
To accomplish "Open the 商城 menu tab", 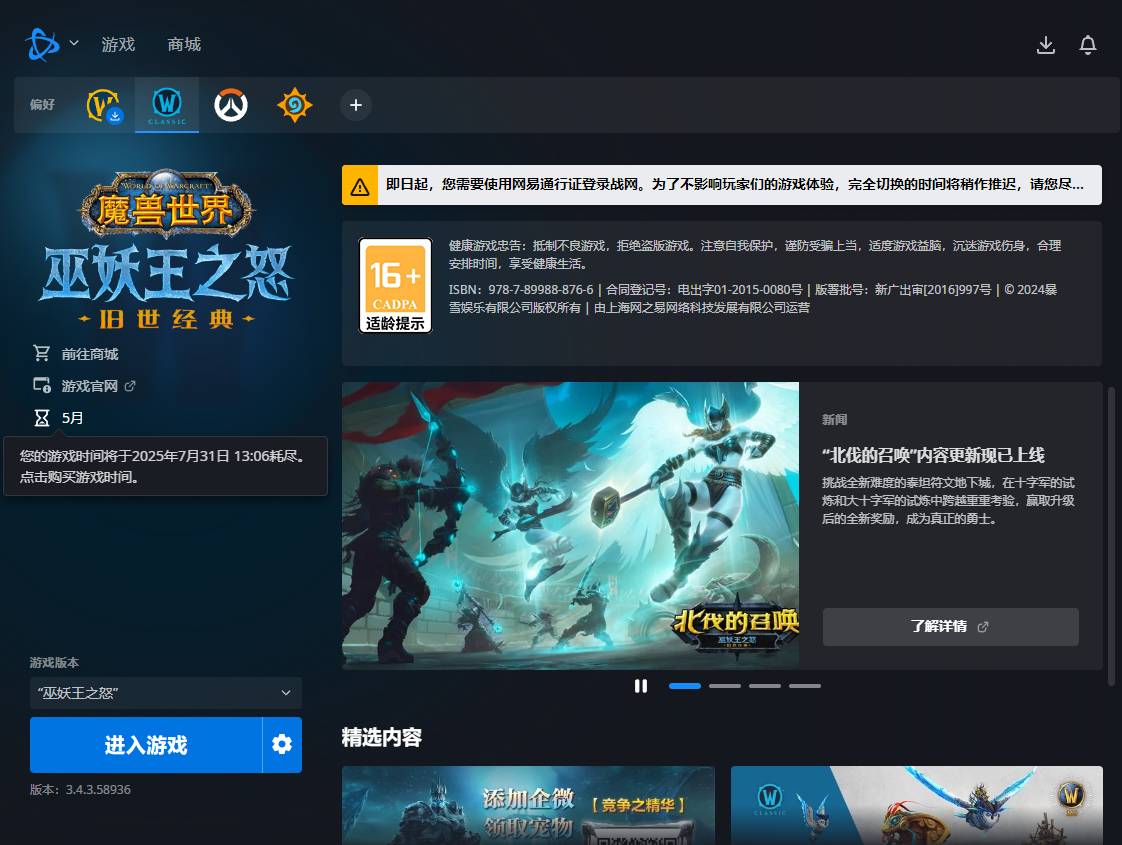I will [184, 44].
